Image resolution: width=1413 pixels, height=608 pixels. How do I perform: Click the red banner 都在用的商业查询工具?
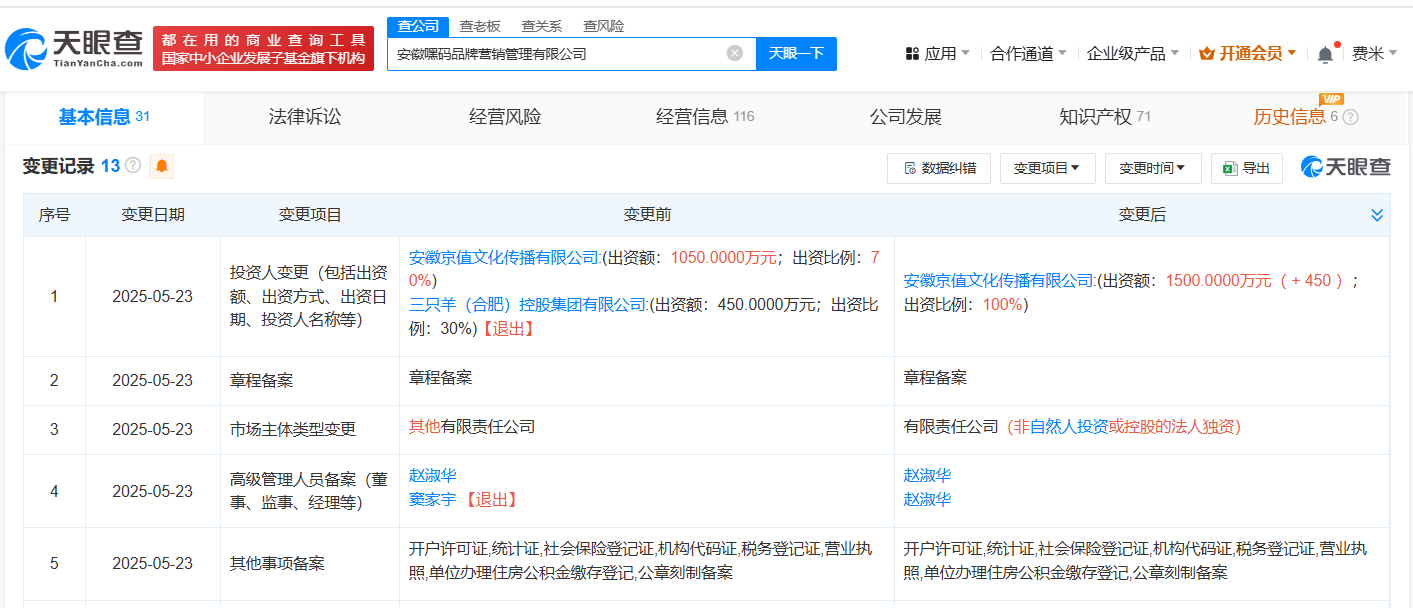(x=263, y=48)
